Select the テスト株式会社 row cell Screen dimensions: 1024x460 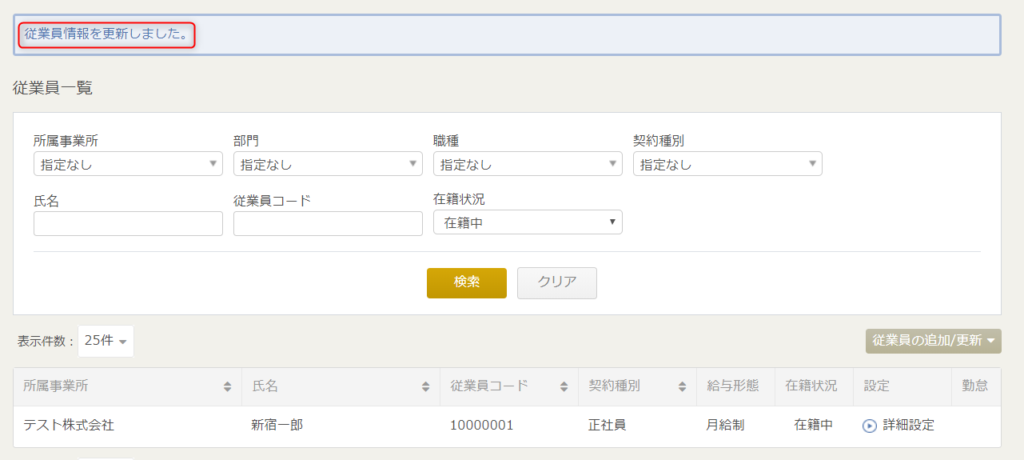127,426
